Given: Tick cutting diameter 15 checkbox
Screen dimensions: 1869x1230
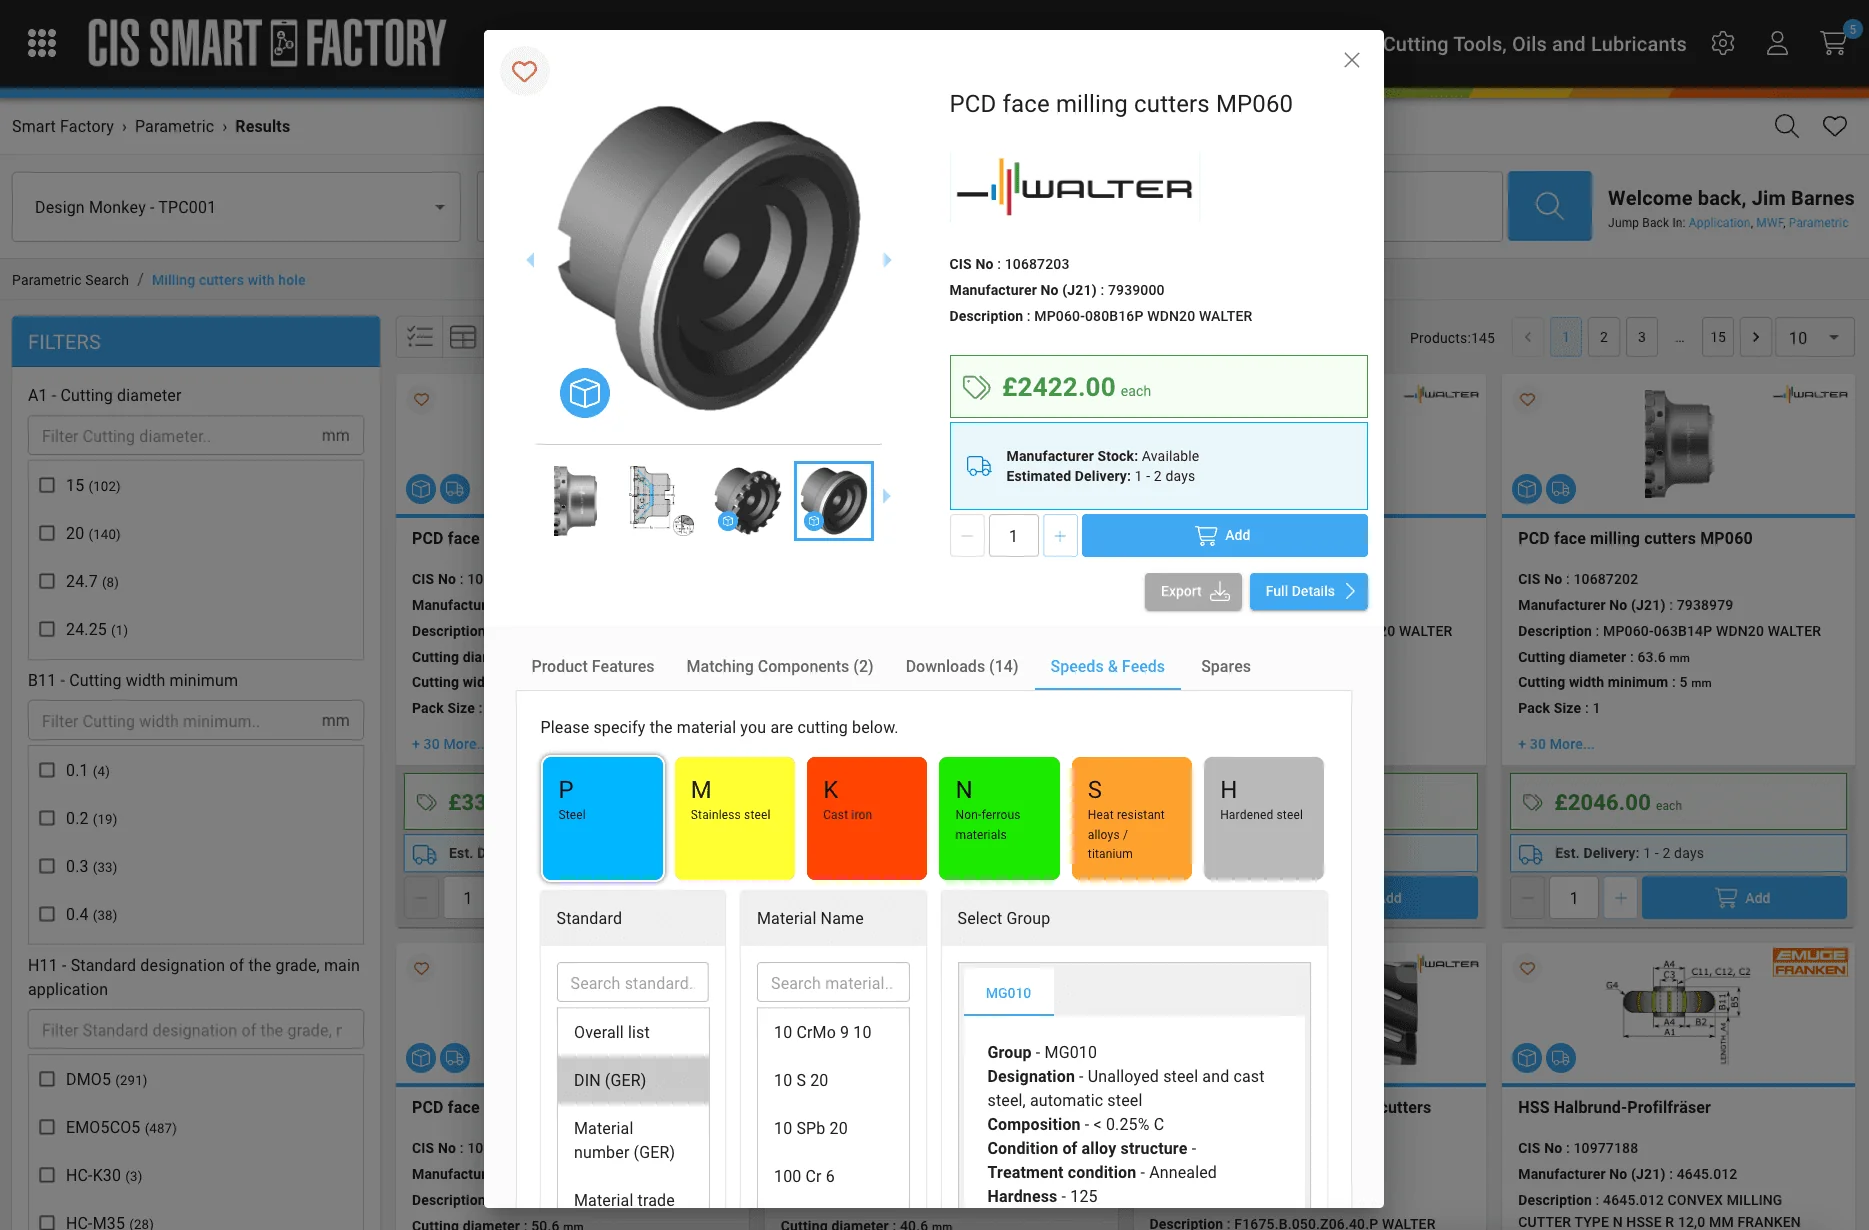Looking at the screenshot, I should tap(47, 485).
